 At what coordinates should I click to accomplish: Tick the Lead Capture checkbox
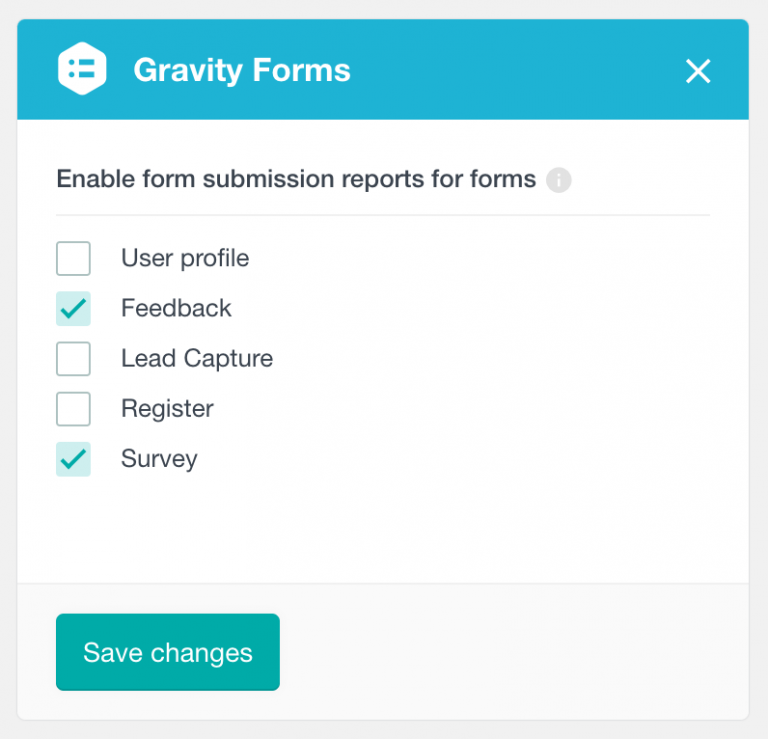pyautogui.click(x=74, y=358)
